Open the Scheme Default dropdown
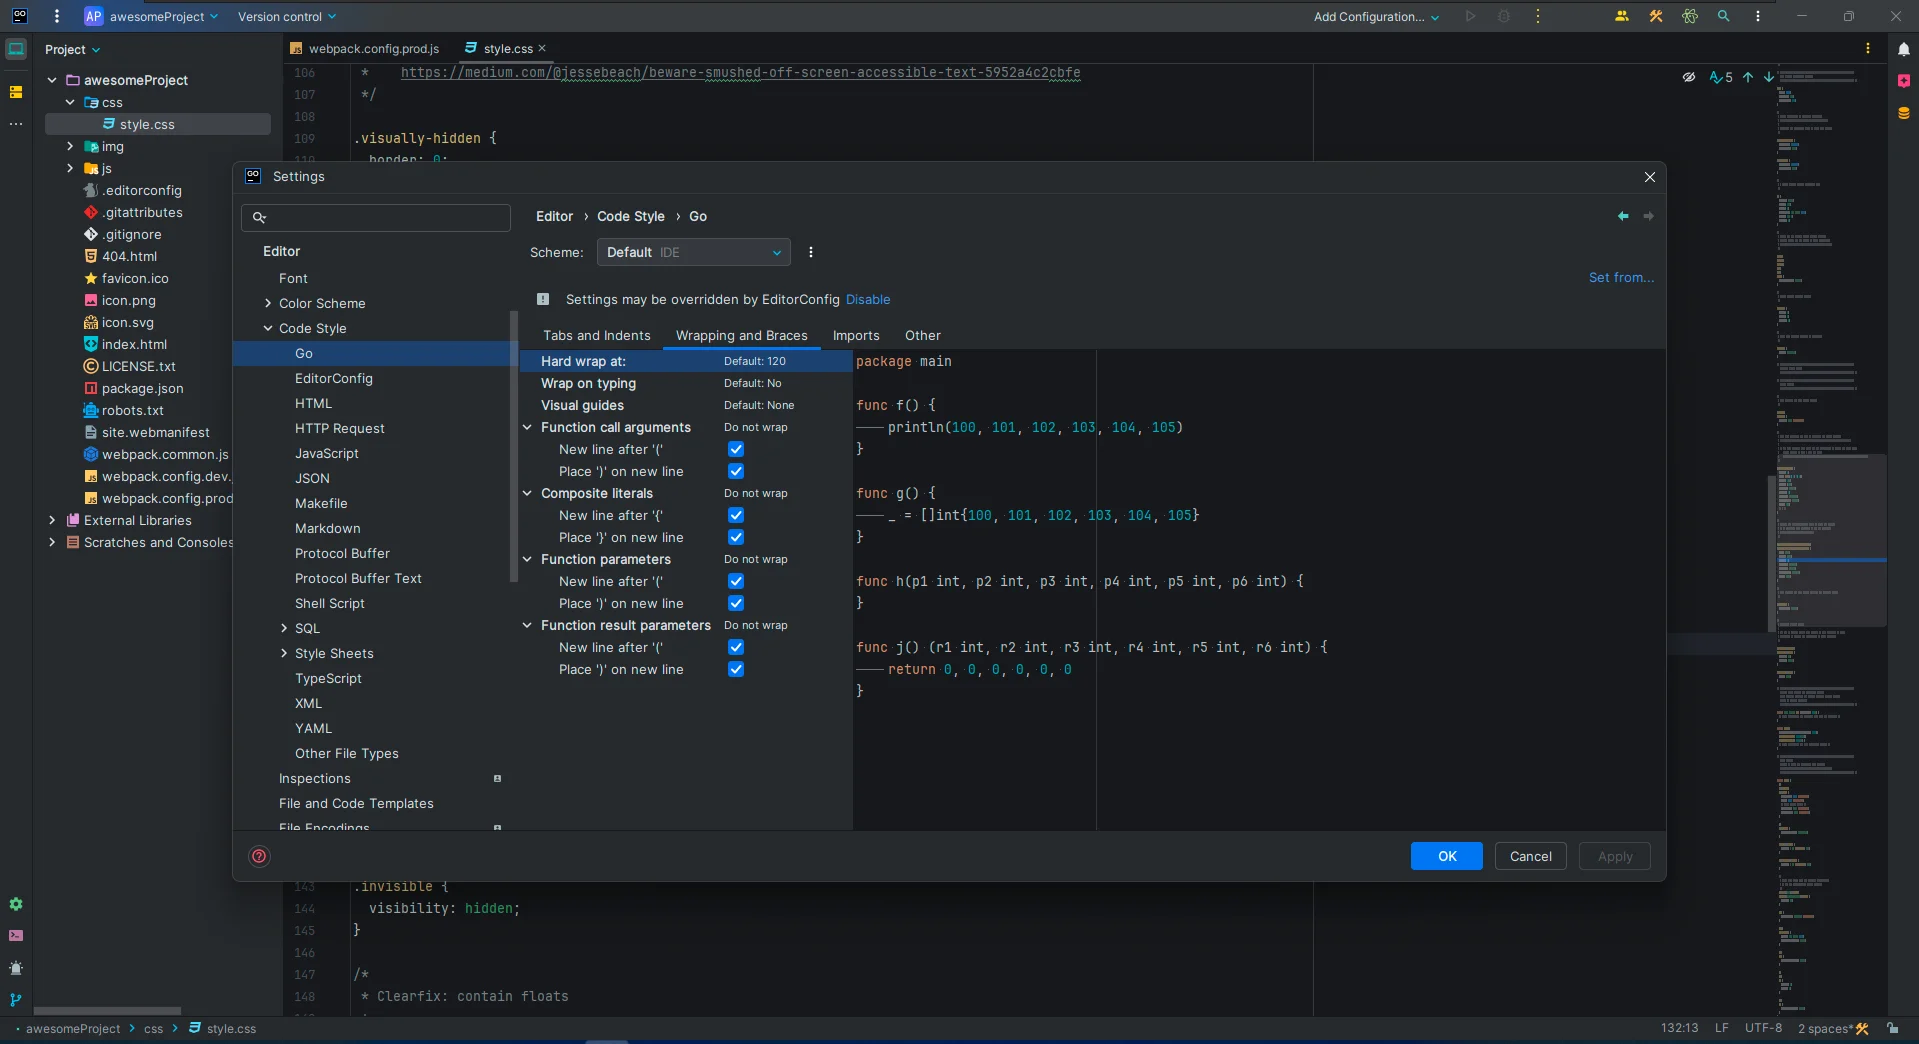The image size is (1919, 1044). tap(693, 253)
